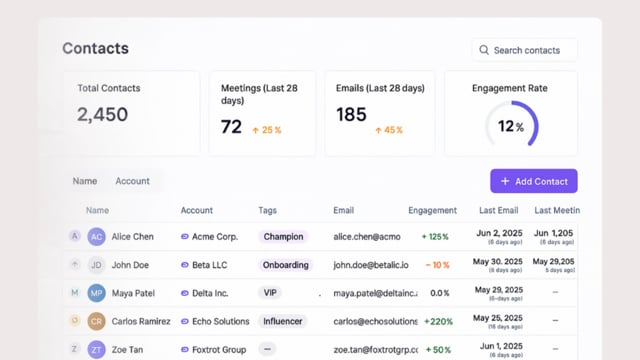Click the May 25, 2025 last email date

[498, 318]
